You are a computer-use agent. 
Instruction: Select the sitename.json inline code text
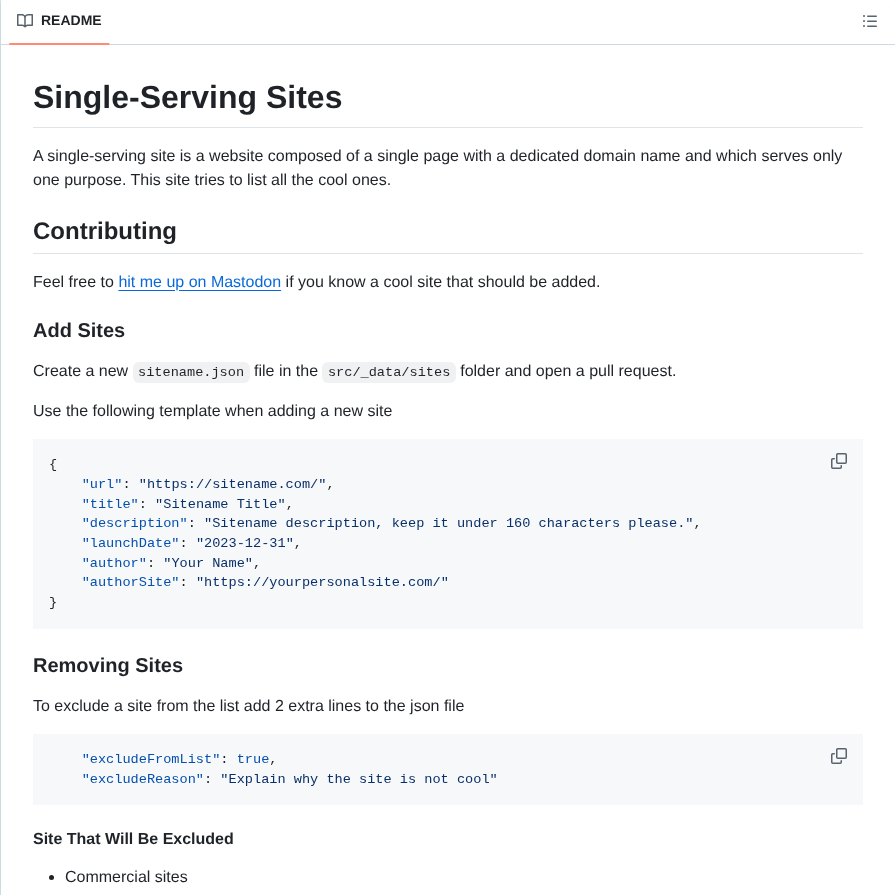click(x=191, y=371)
